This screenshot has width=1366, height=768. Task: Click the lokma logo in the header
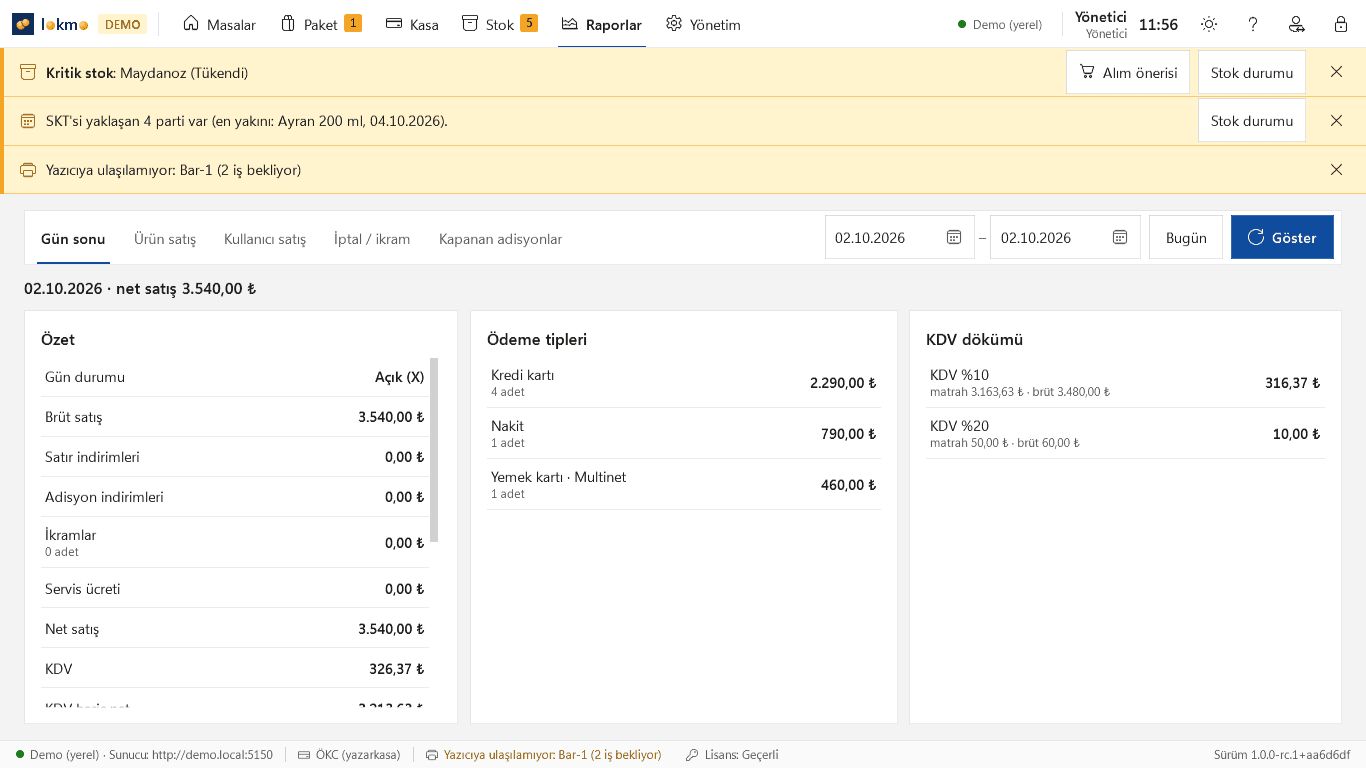52,24
